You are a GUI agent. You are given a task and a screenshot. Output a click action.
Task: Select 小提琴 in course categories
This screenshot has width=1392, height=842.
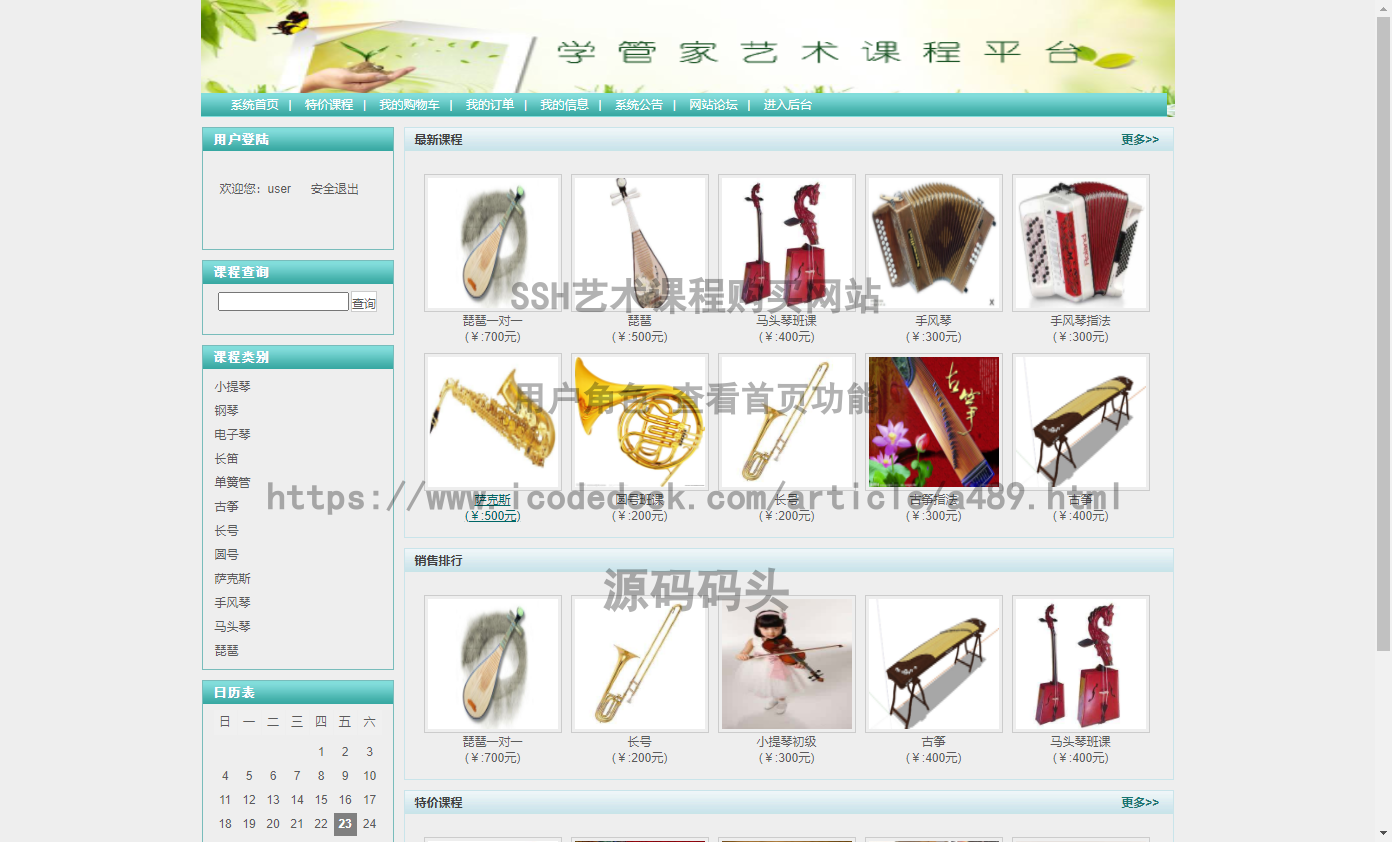pos(232,387)
